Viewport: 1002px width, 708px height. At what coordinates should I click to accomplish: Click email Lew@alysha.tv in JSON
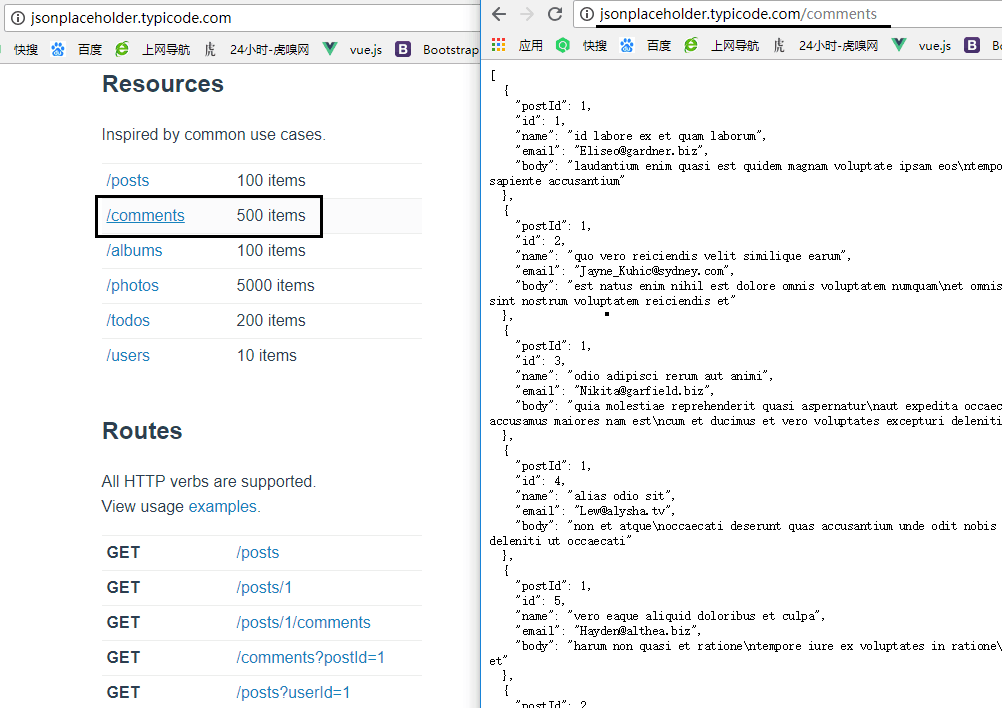(x=622, y=511)
